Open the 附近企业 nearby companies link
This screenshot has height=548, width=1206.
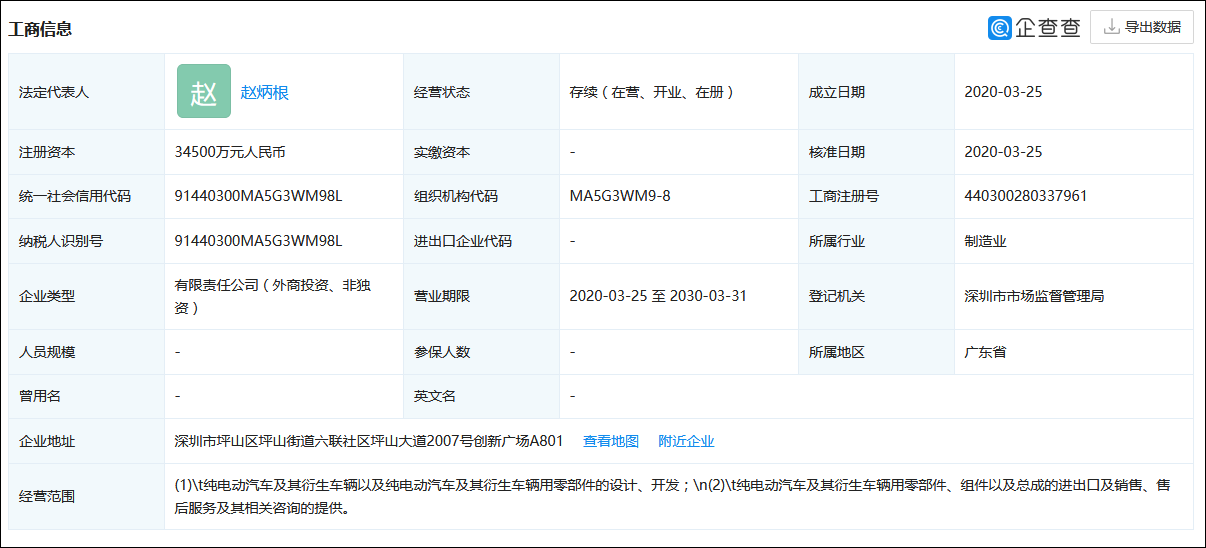pyautogui.click(x=686, y=441)
